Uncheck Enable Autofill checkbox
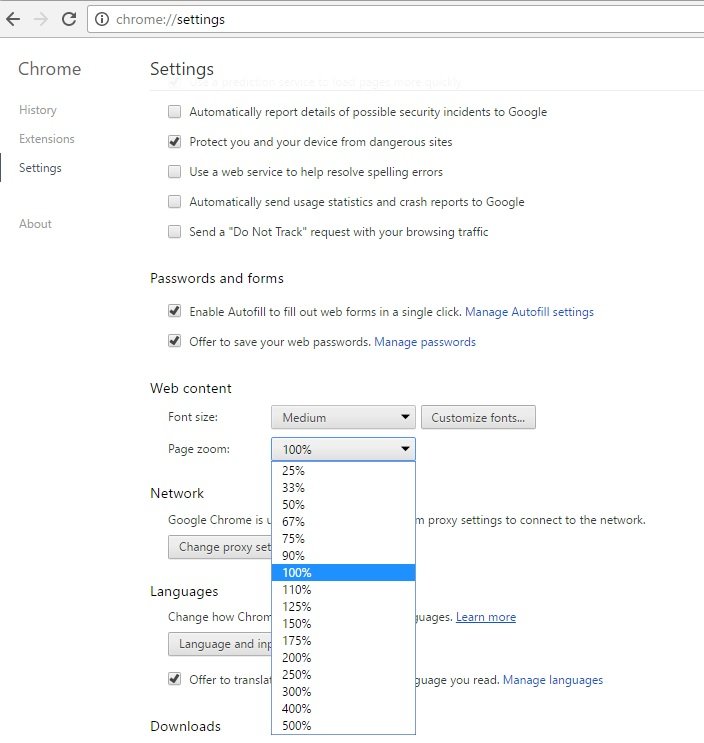Screen dimensions: 704x743 pos(174,311)
